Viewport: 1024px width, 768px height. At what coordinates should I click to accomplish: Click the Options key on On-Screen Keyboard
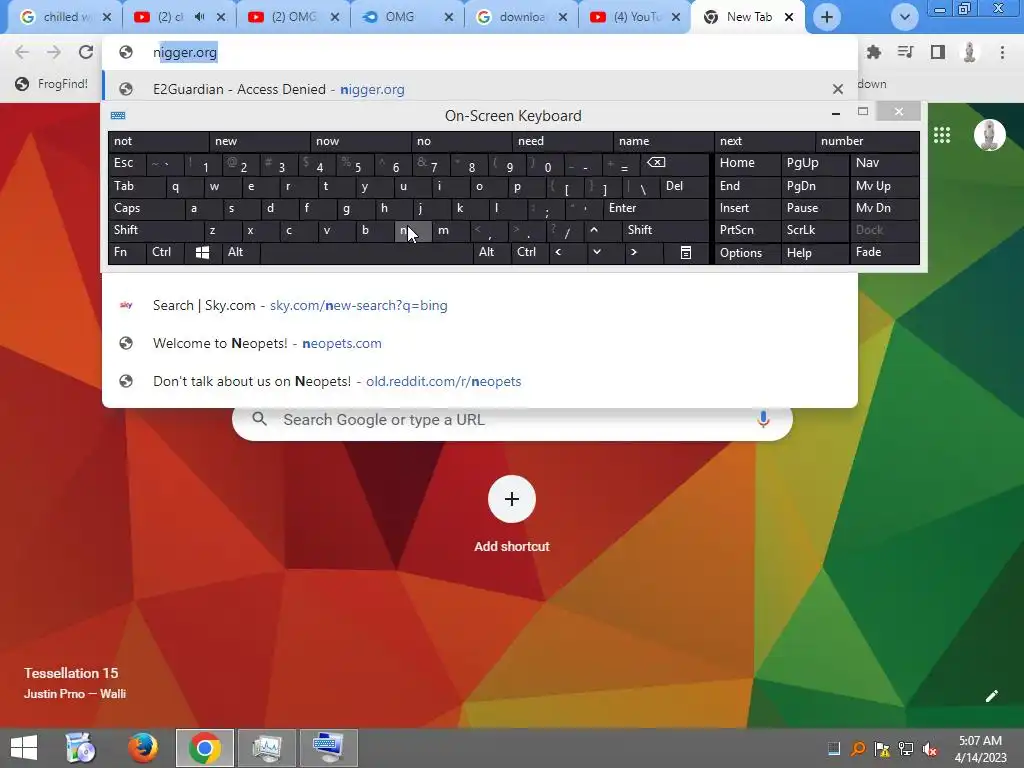tap(748, 253)
